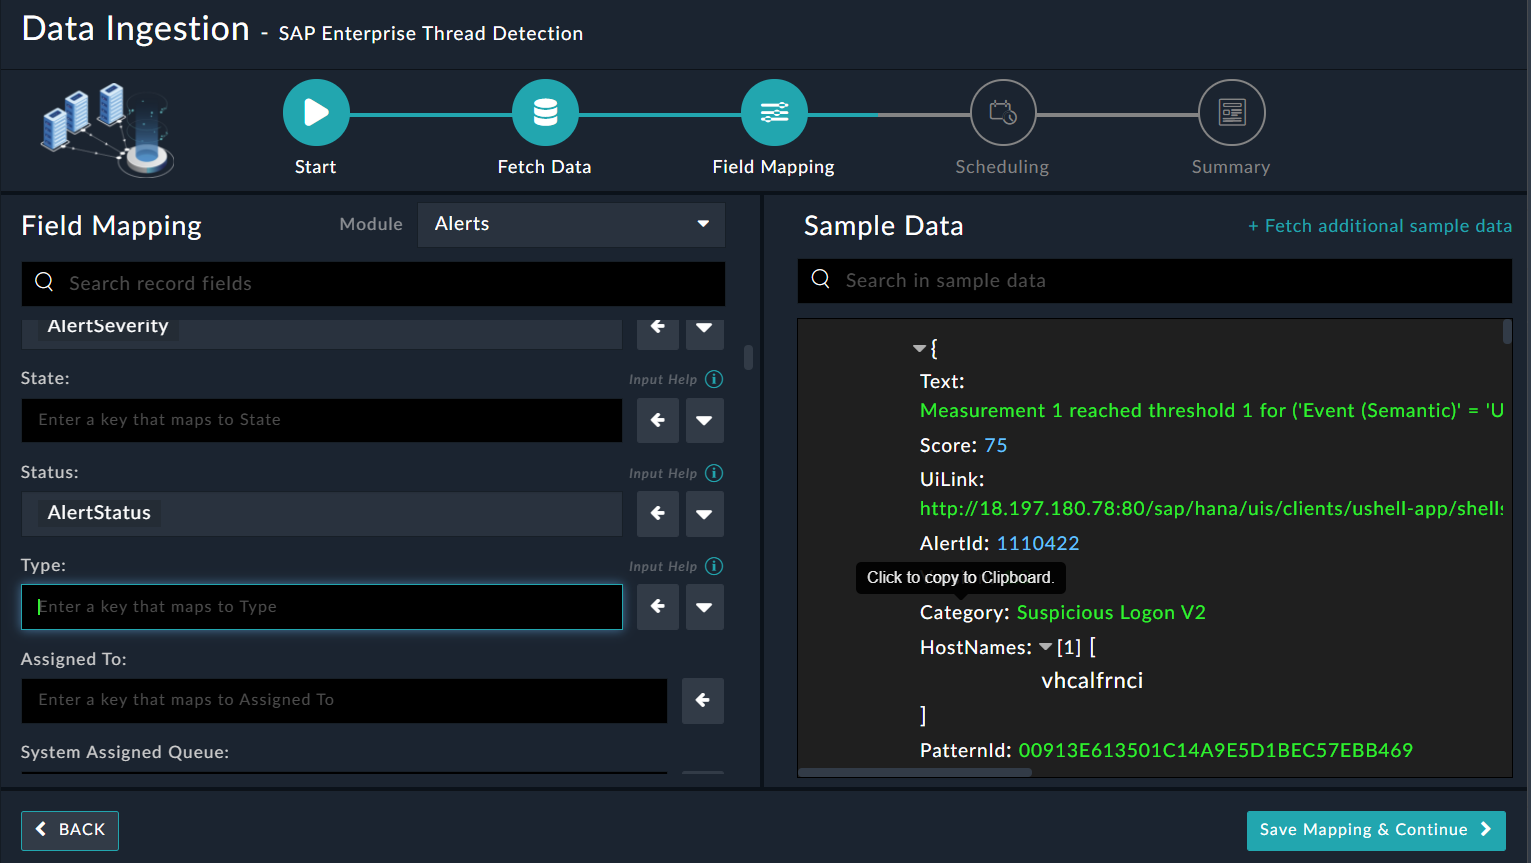The height and width of the screenshot is (863, 1531).
Task: Open the Module Alerts dropdown
Action: [571, 224]
